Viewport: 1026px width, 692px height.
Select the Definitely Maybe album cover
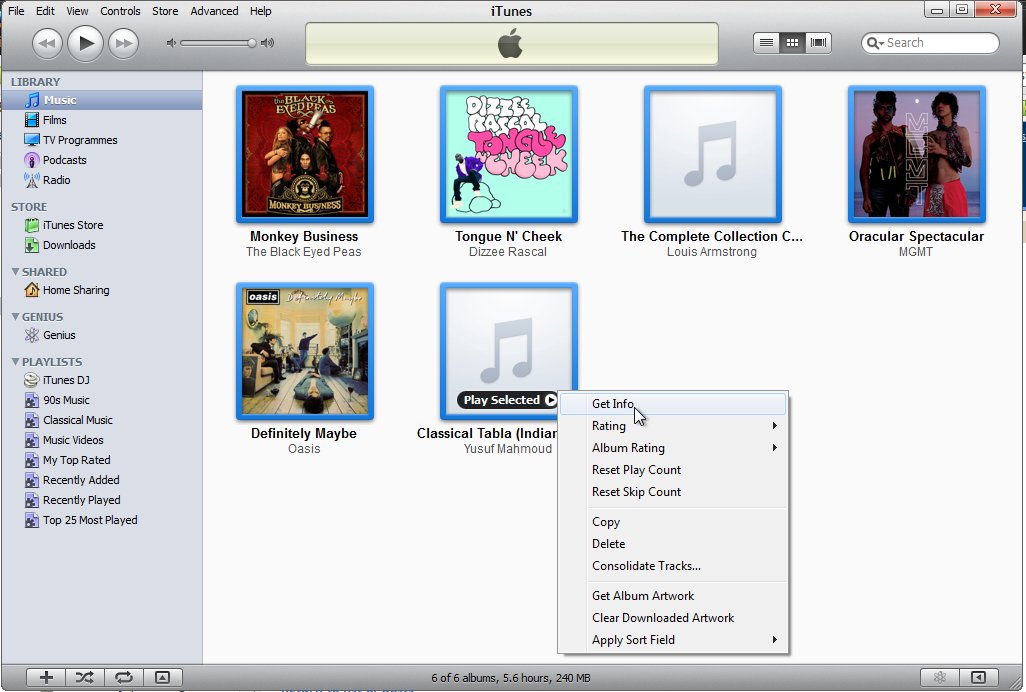pyautogui.click(x=305, y=351)
